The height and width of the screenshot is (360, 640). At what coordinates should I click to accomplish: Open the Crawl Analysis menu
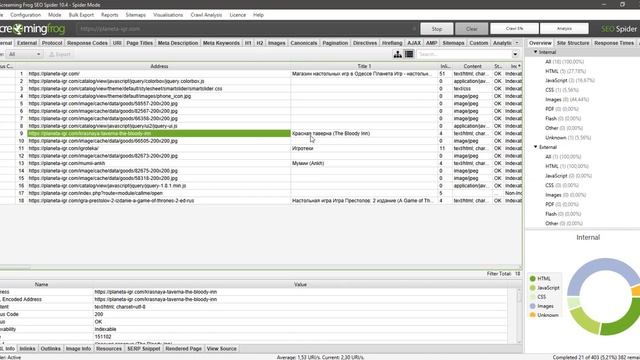pyautogui.click(x=206, y=15)
